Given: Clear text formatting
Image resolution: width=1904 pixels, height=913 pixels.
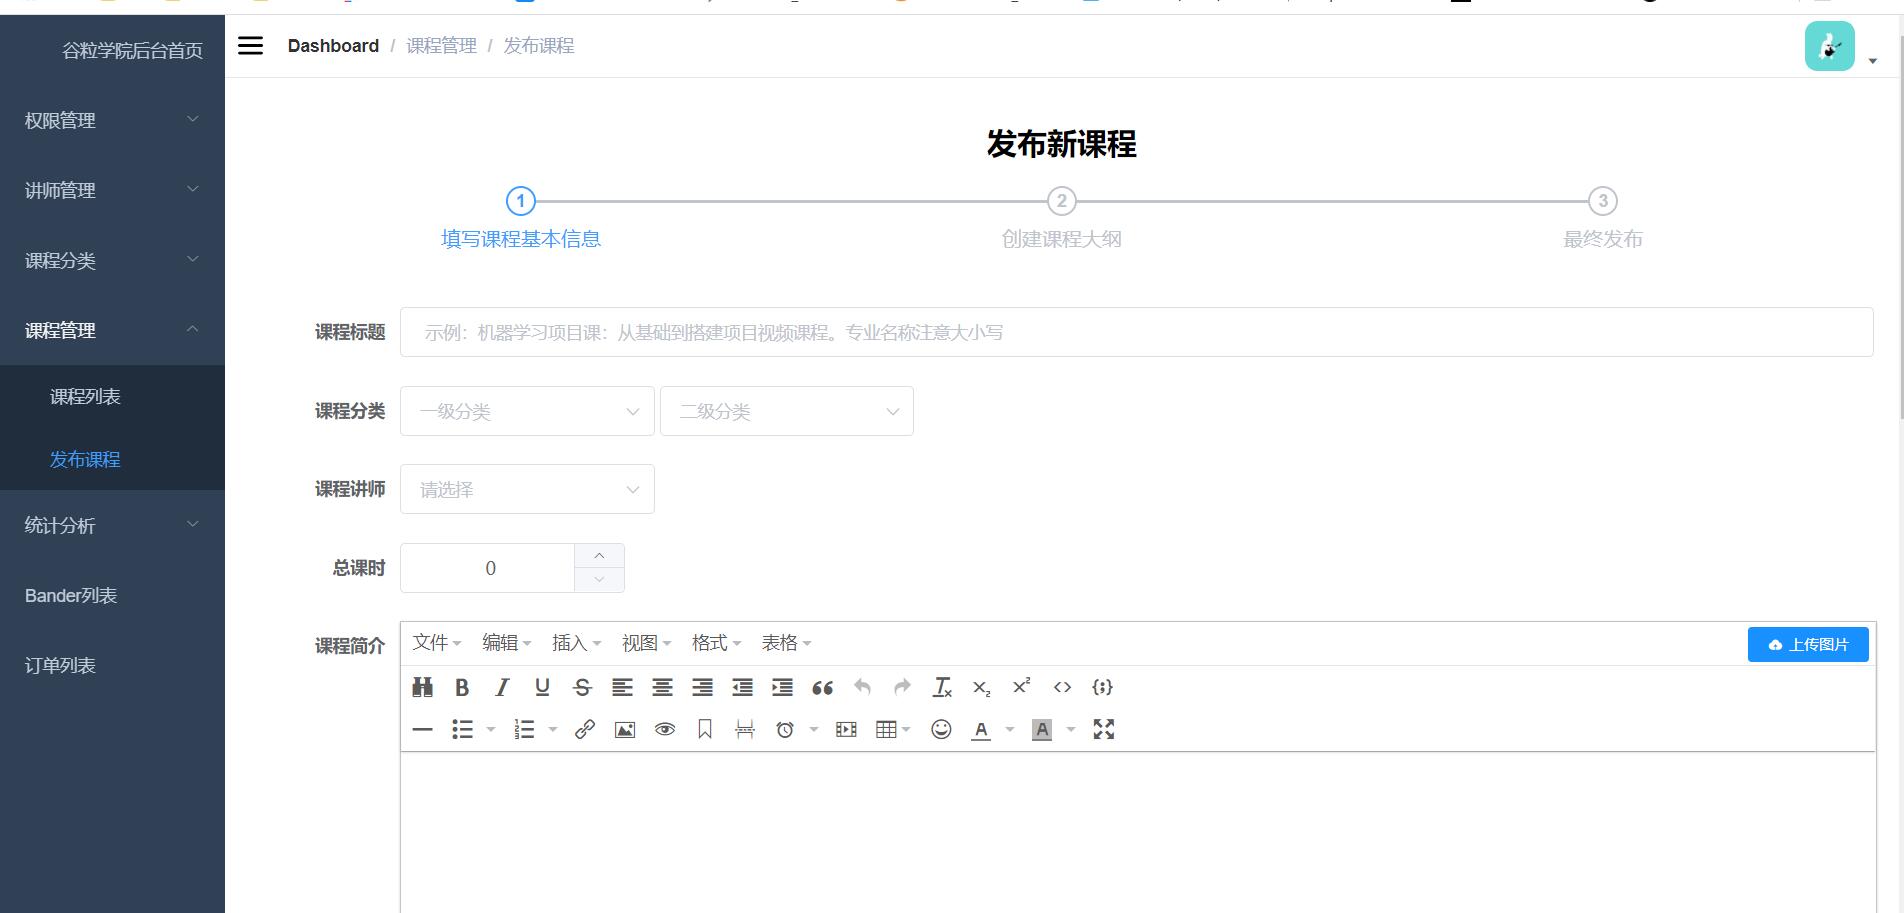Looking at the screenshot, I should [942, 687].
